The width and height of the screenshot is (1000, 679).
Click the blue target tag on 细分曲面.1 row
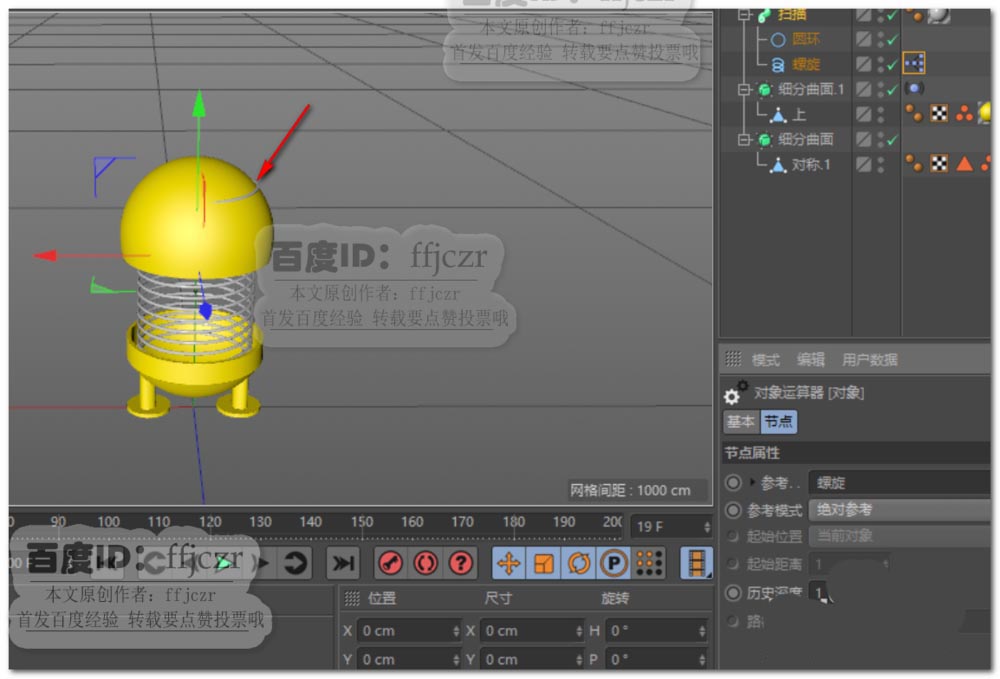click(x=914, y=89)
